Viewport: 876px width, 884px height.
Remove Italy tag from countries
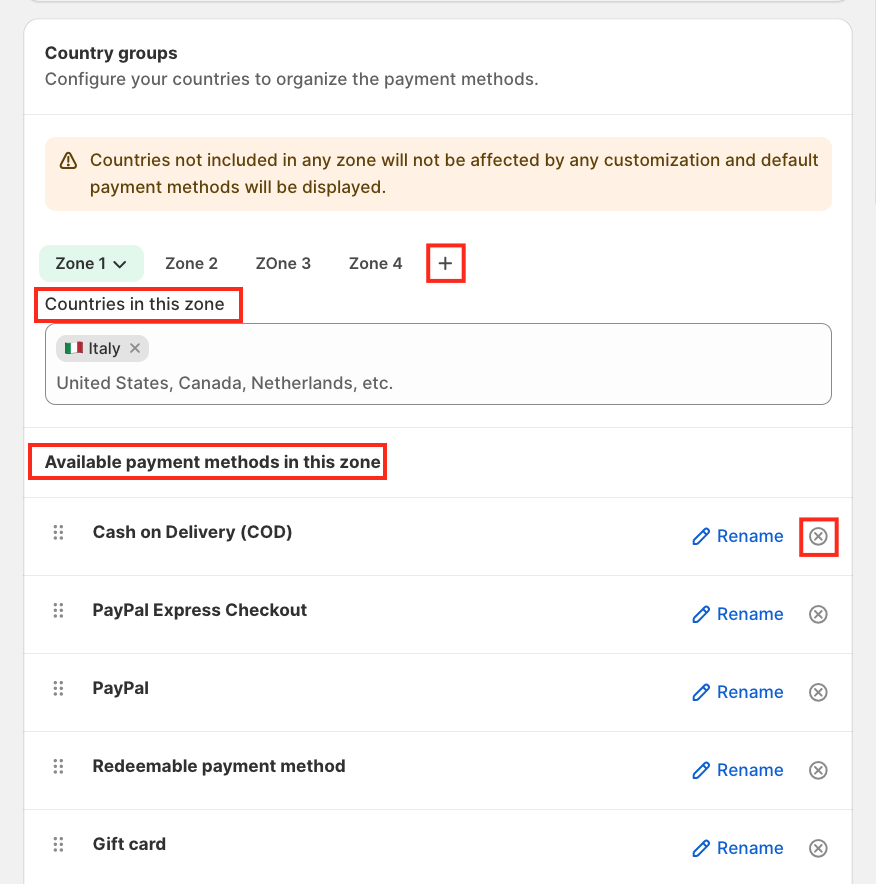(135, 348)
